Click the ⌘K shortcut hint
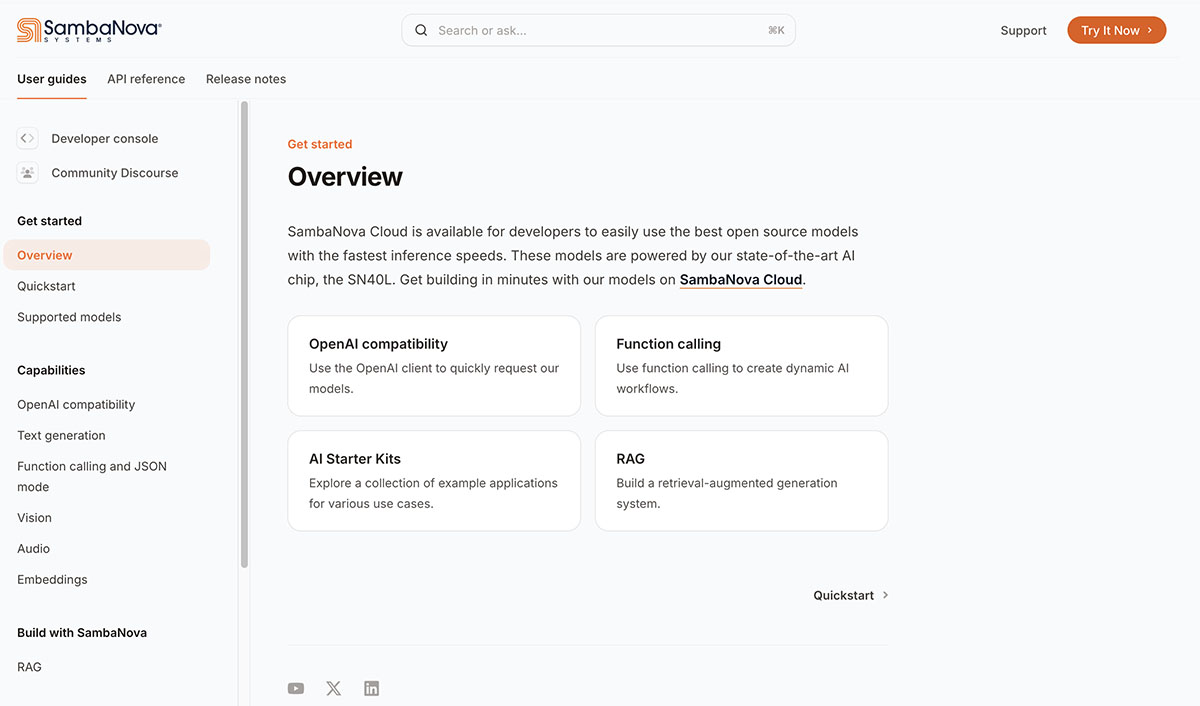 (x=776, y=30)
